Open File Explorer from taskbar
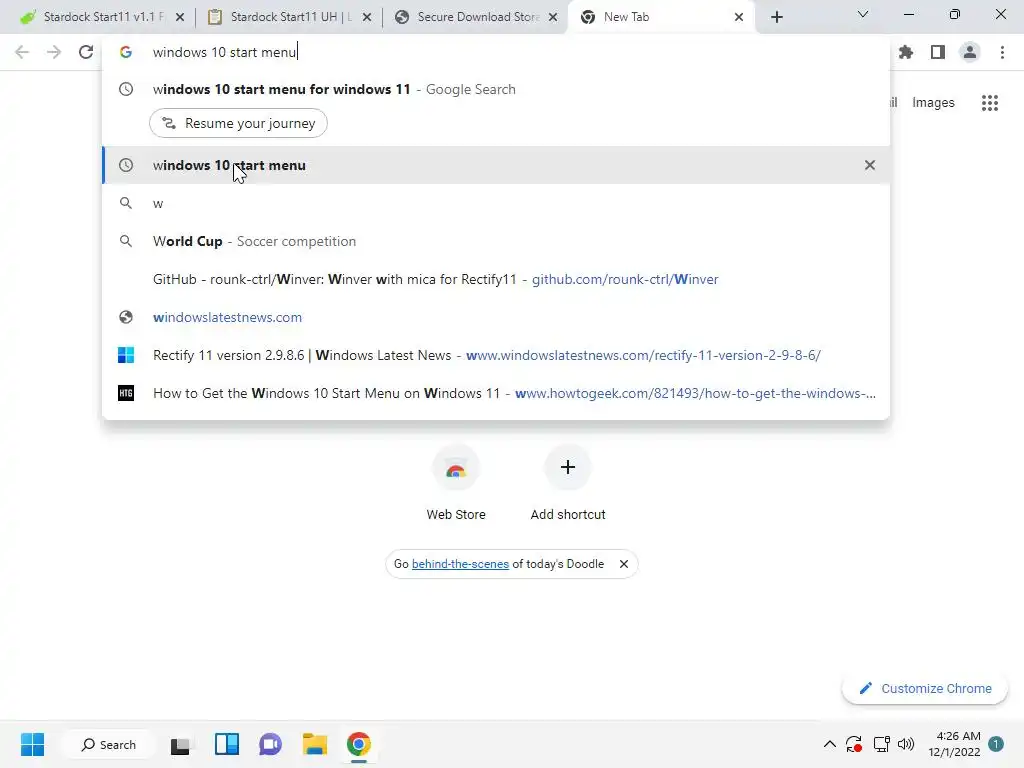1024x768 pixels. click(315, 744)
